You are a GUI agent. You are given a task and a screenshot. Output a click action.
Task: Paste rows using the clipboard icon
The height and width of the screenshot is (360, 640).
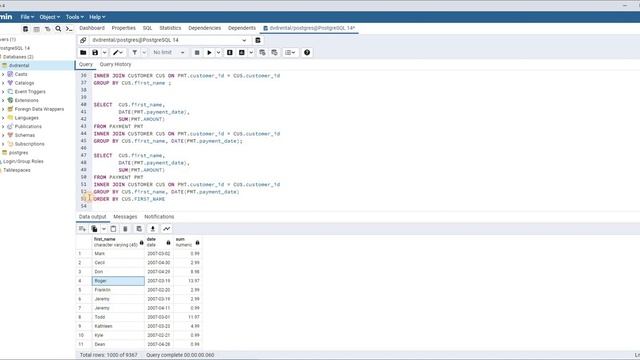[113, 229]
